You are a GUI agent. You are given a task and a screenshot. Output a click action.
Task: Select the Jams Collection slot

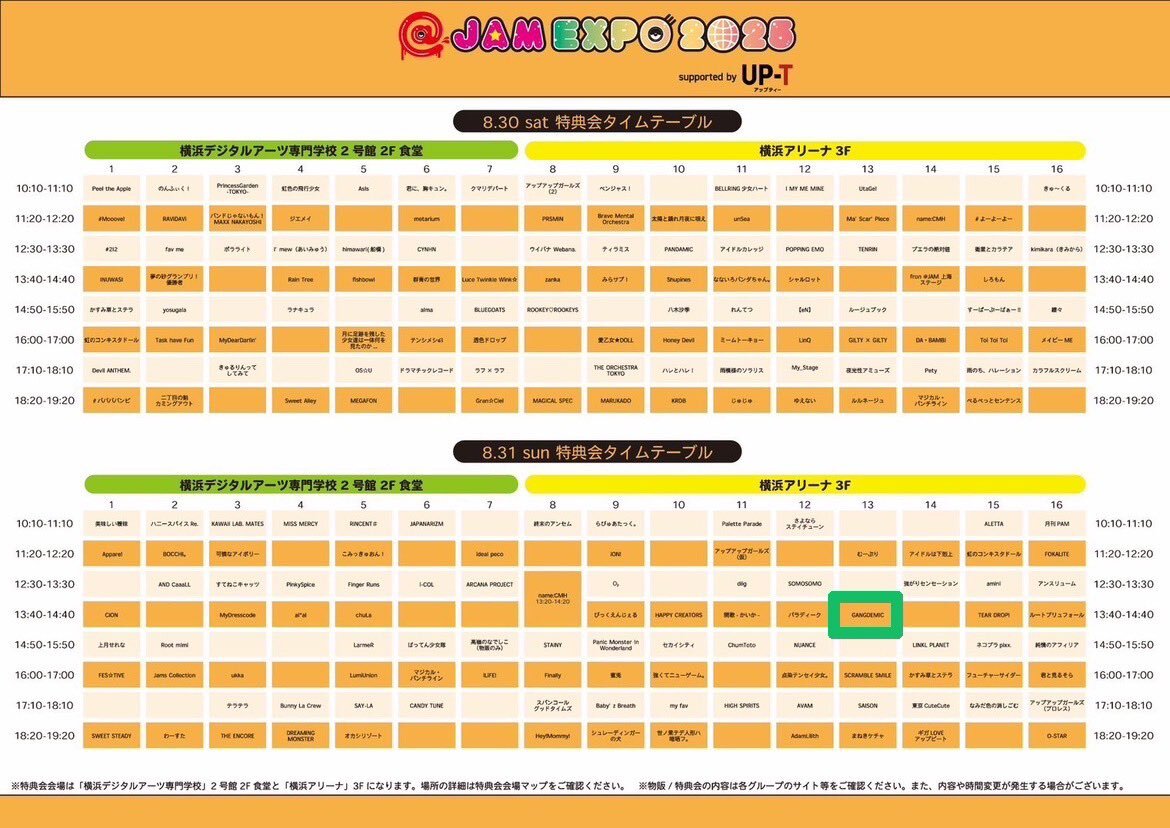point(175,675)
